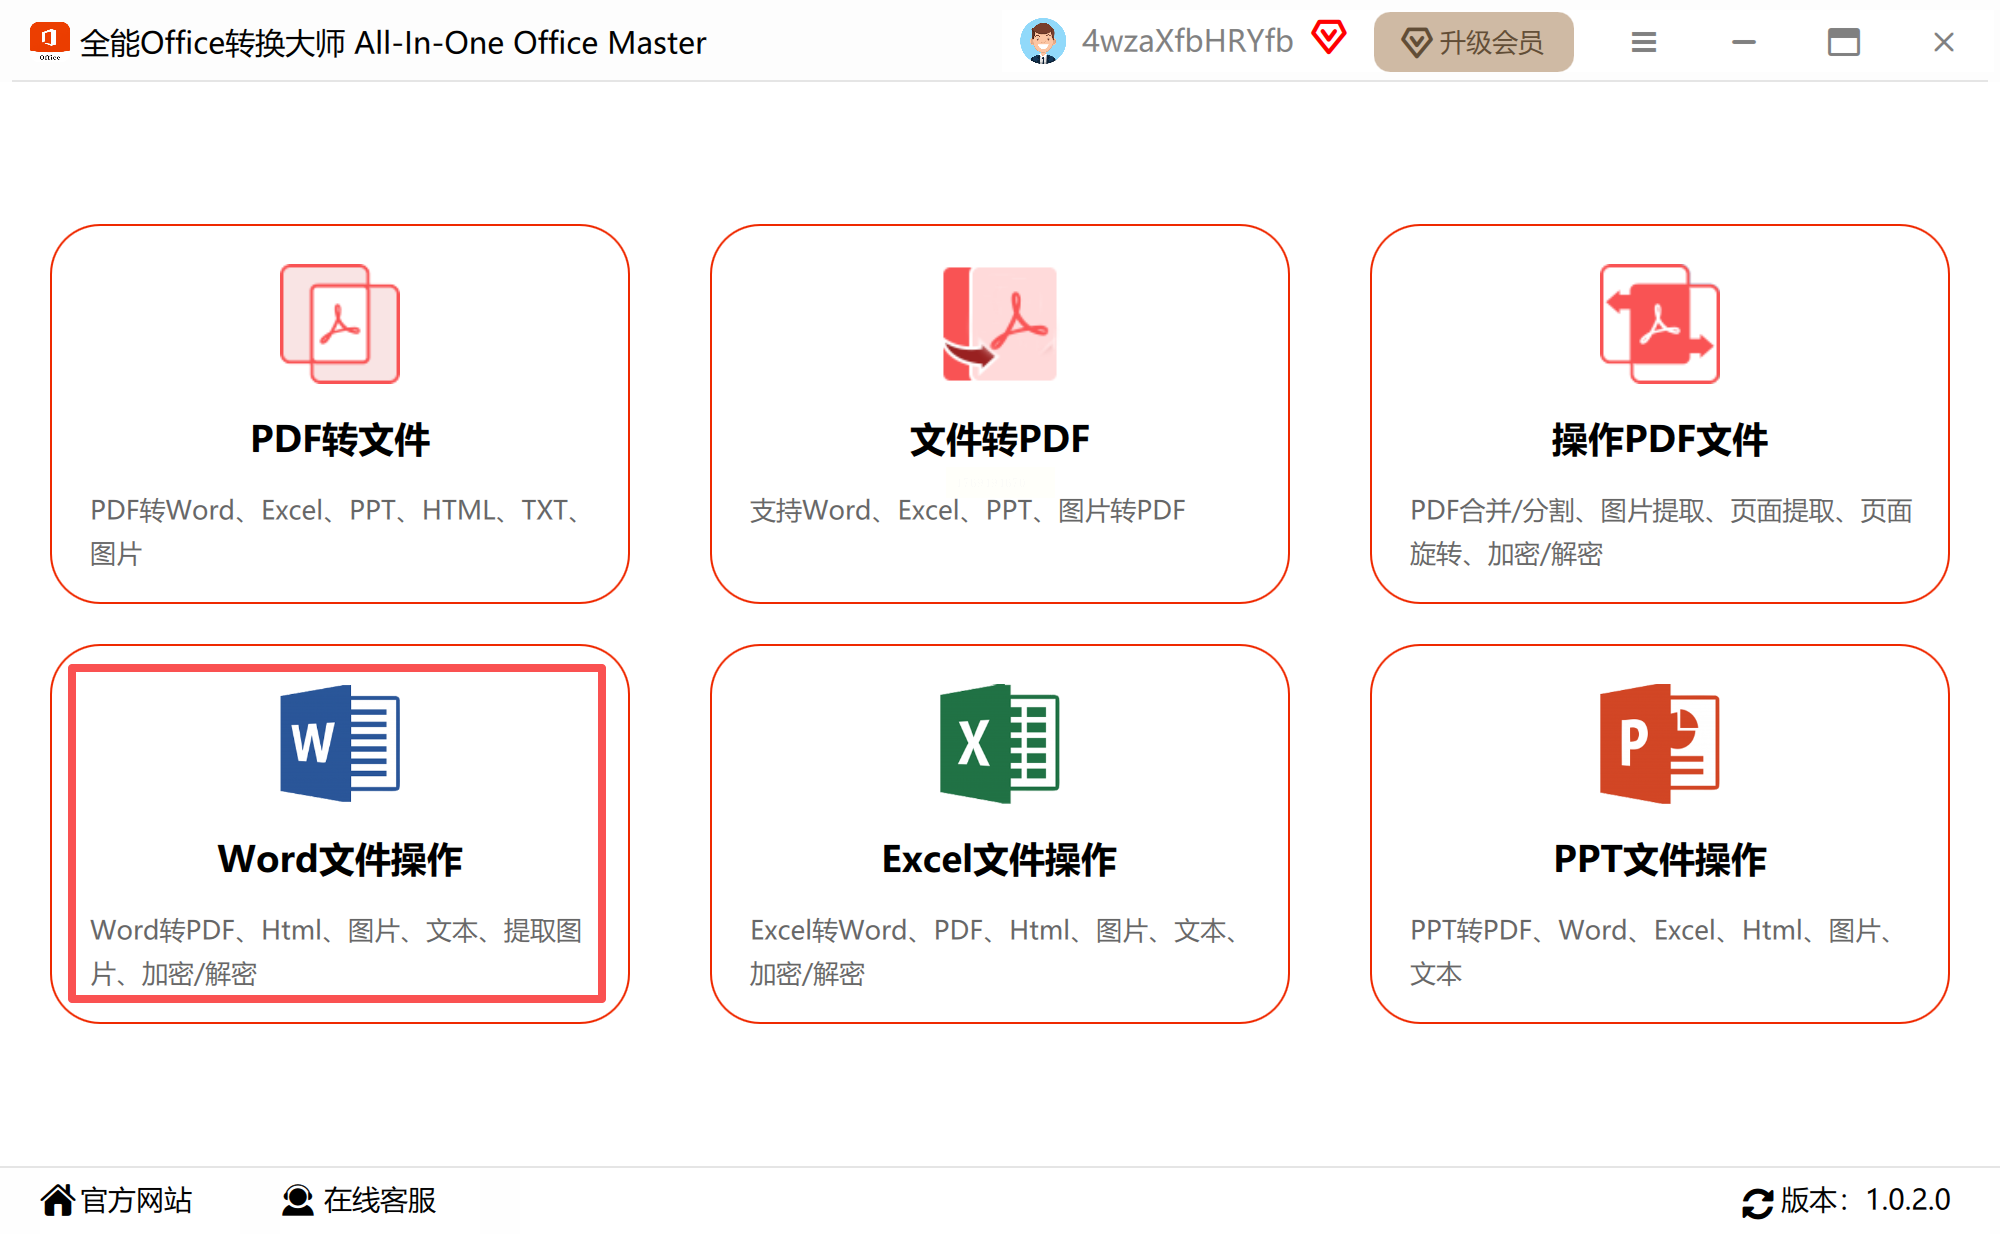The image size is (2000, 1234).
Task: Click the red VIP diamond badge
Action: [x=1329, y=38]
